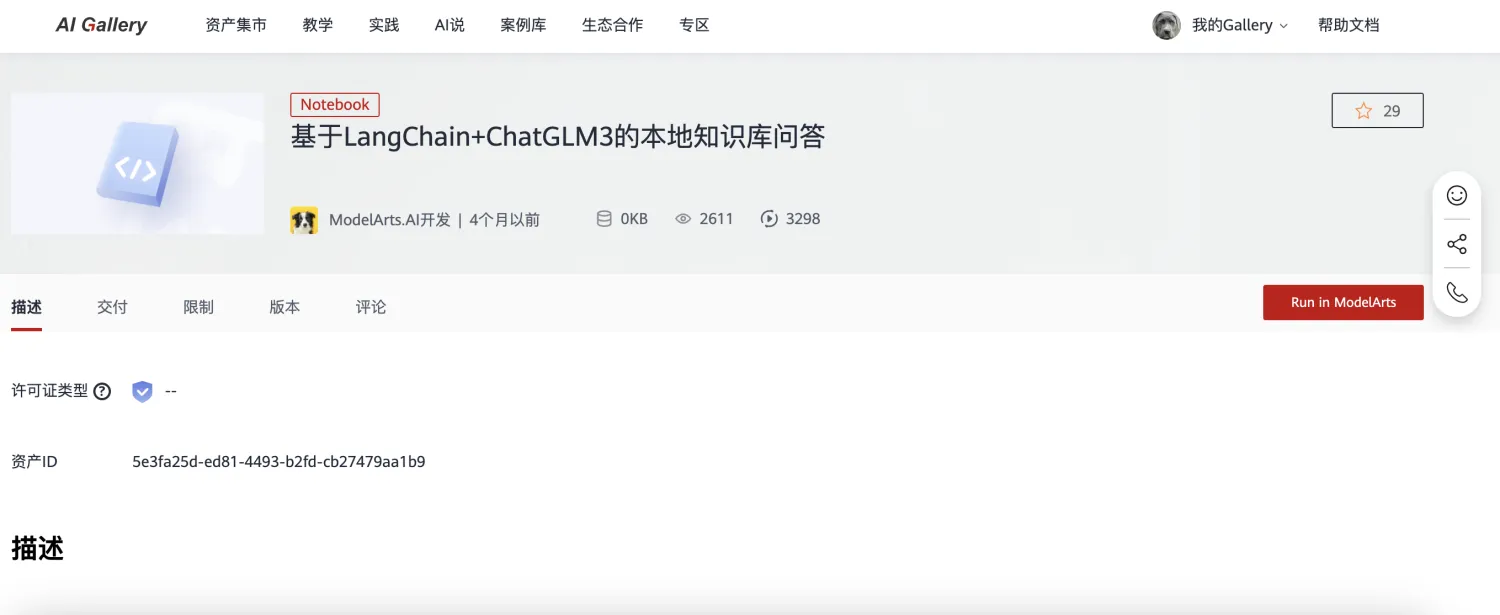Switch to the 交付 tab
This screenshot has height=615, width=1500.
[x=112, y=307]
